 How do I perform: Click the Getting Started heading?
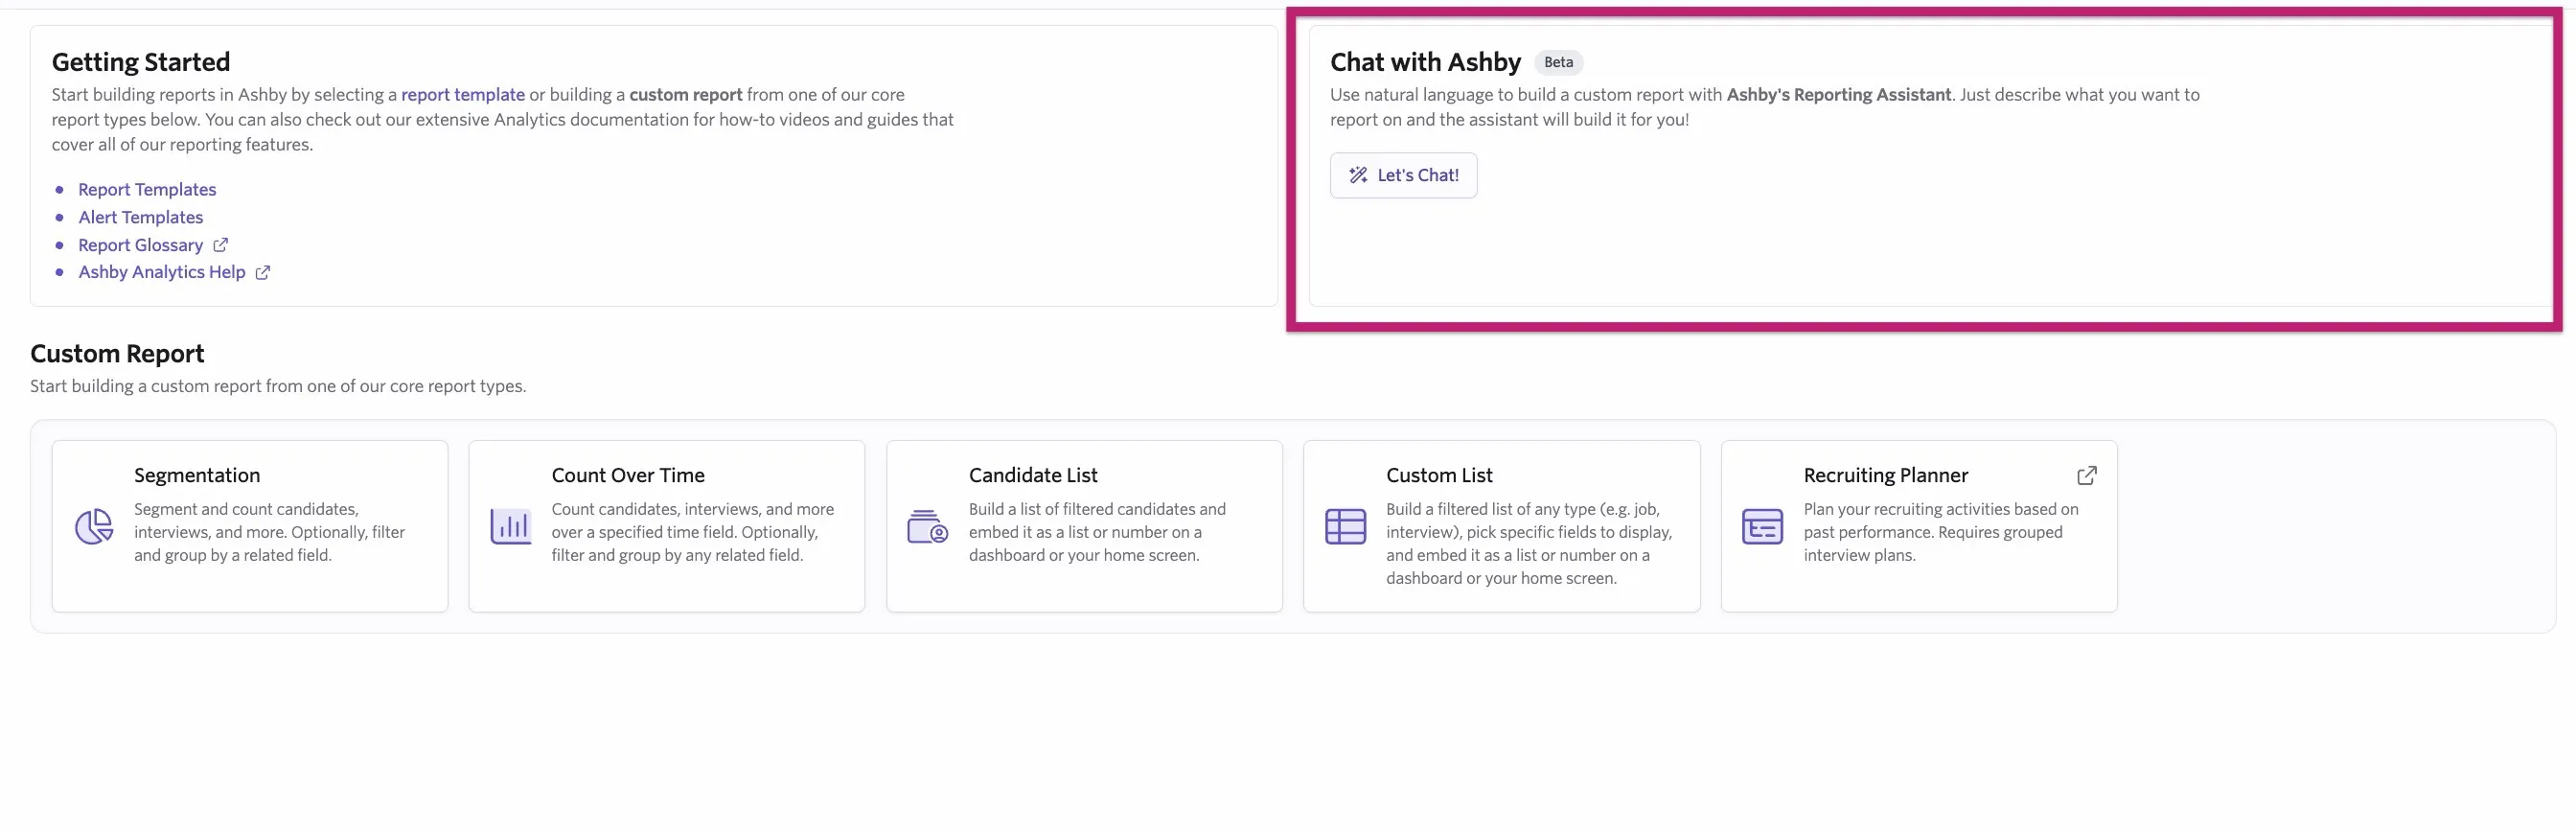pos(141,62)
